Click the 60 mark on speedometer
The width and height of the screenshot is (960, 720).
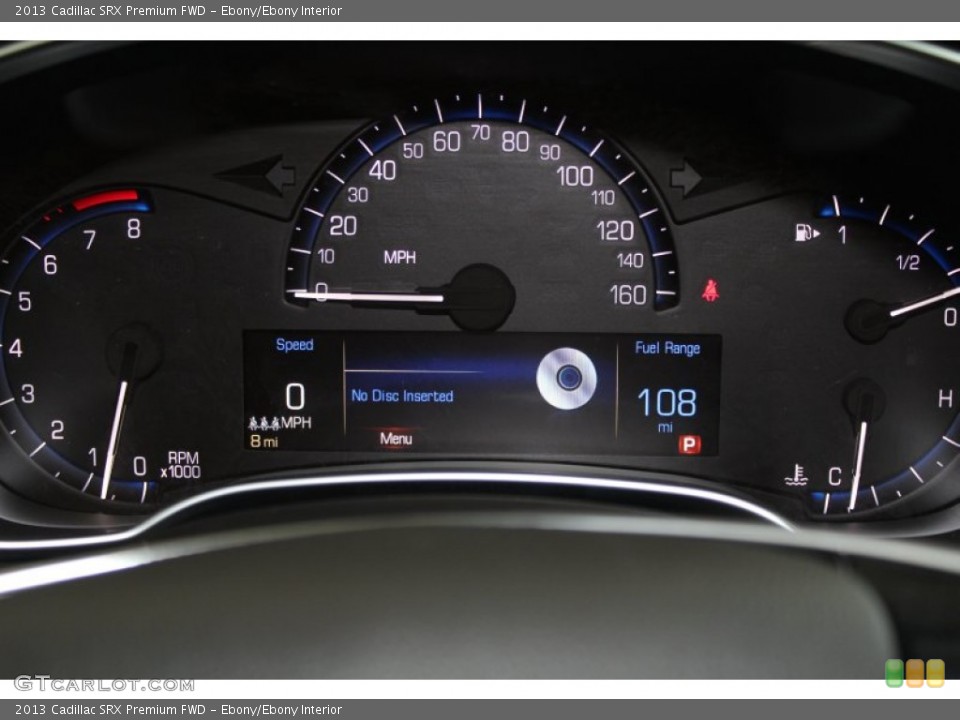pyautogui.click(x=446, y=142)
